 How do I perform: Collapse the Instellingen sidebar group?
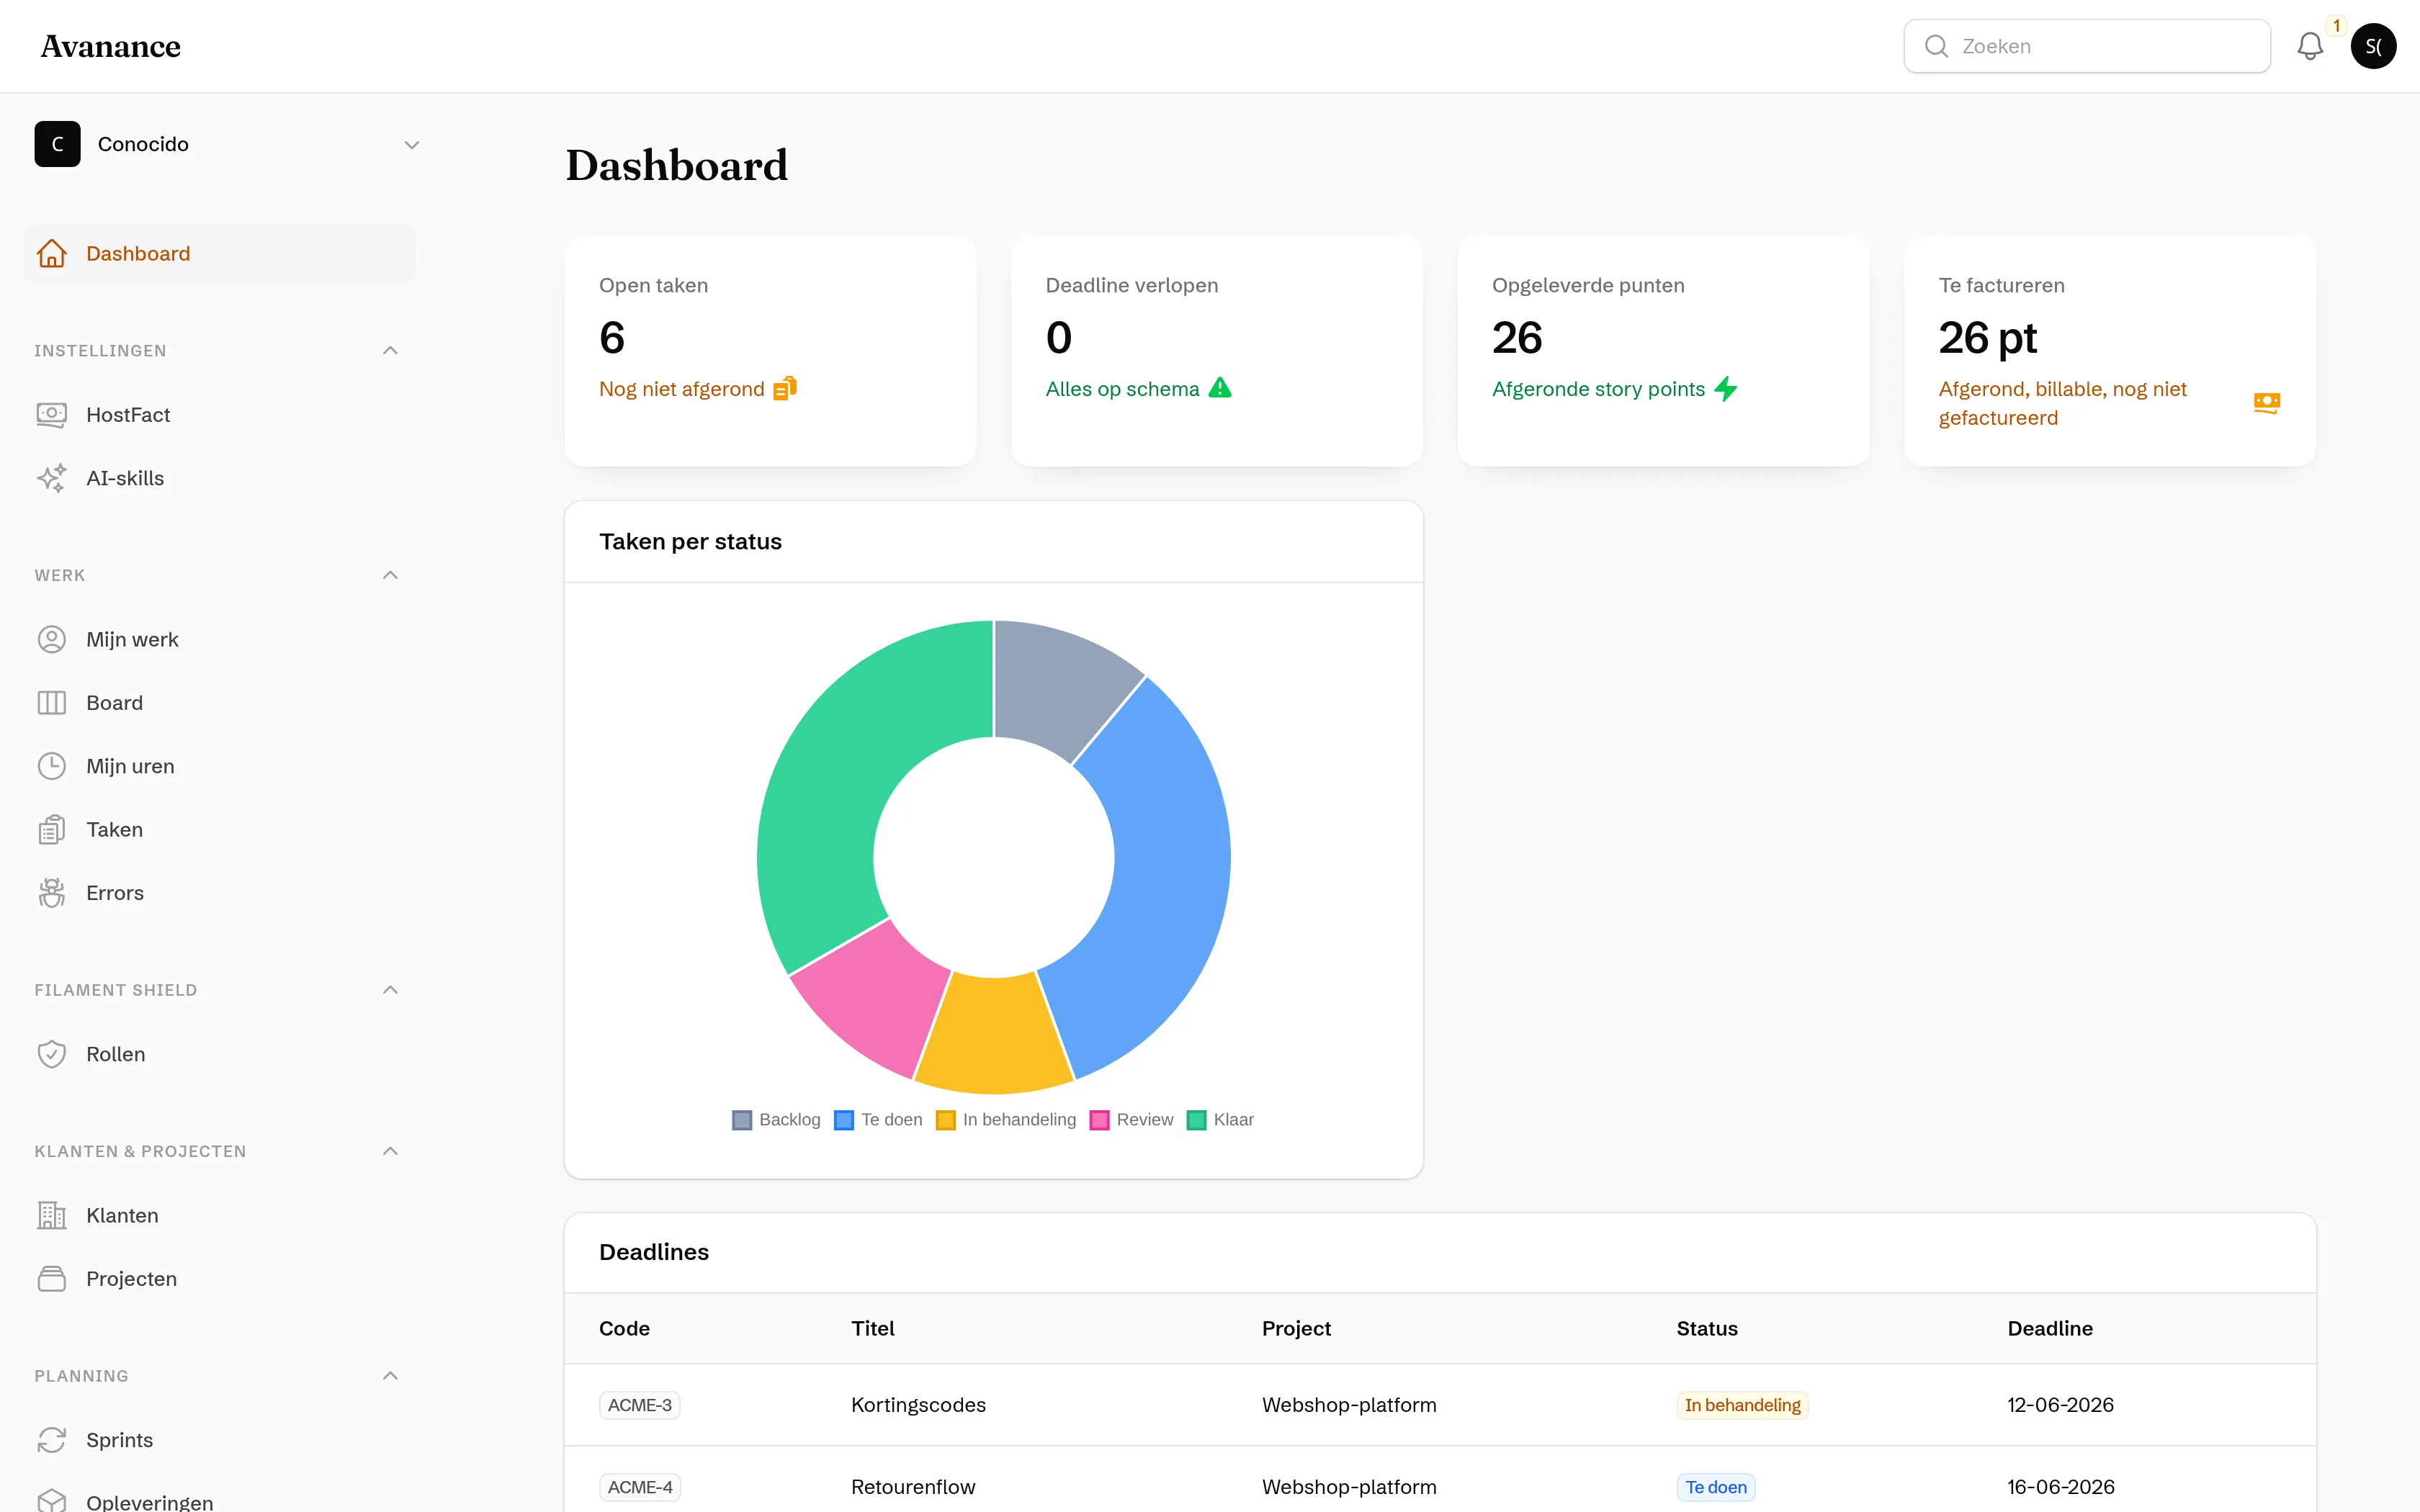point(390,351)
